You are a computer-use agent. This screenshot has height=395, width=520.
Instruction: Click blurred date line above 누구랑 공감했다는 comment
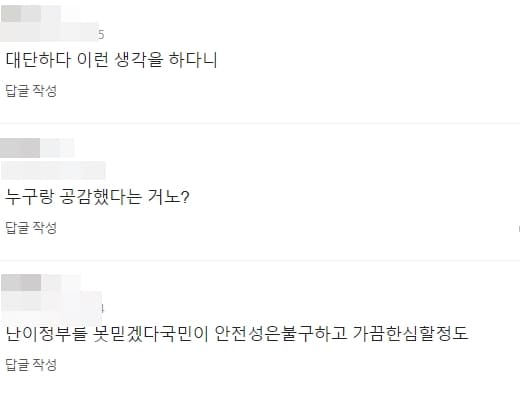53,170
